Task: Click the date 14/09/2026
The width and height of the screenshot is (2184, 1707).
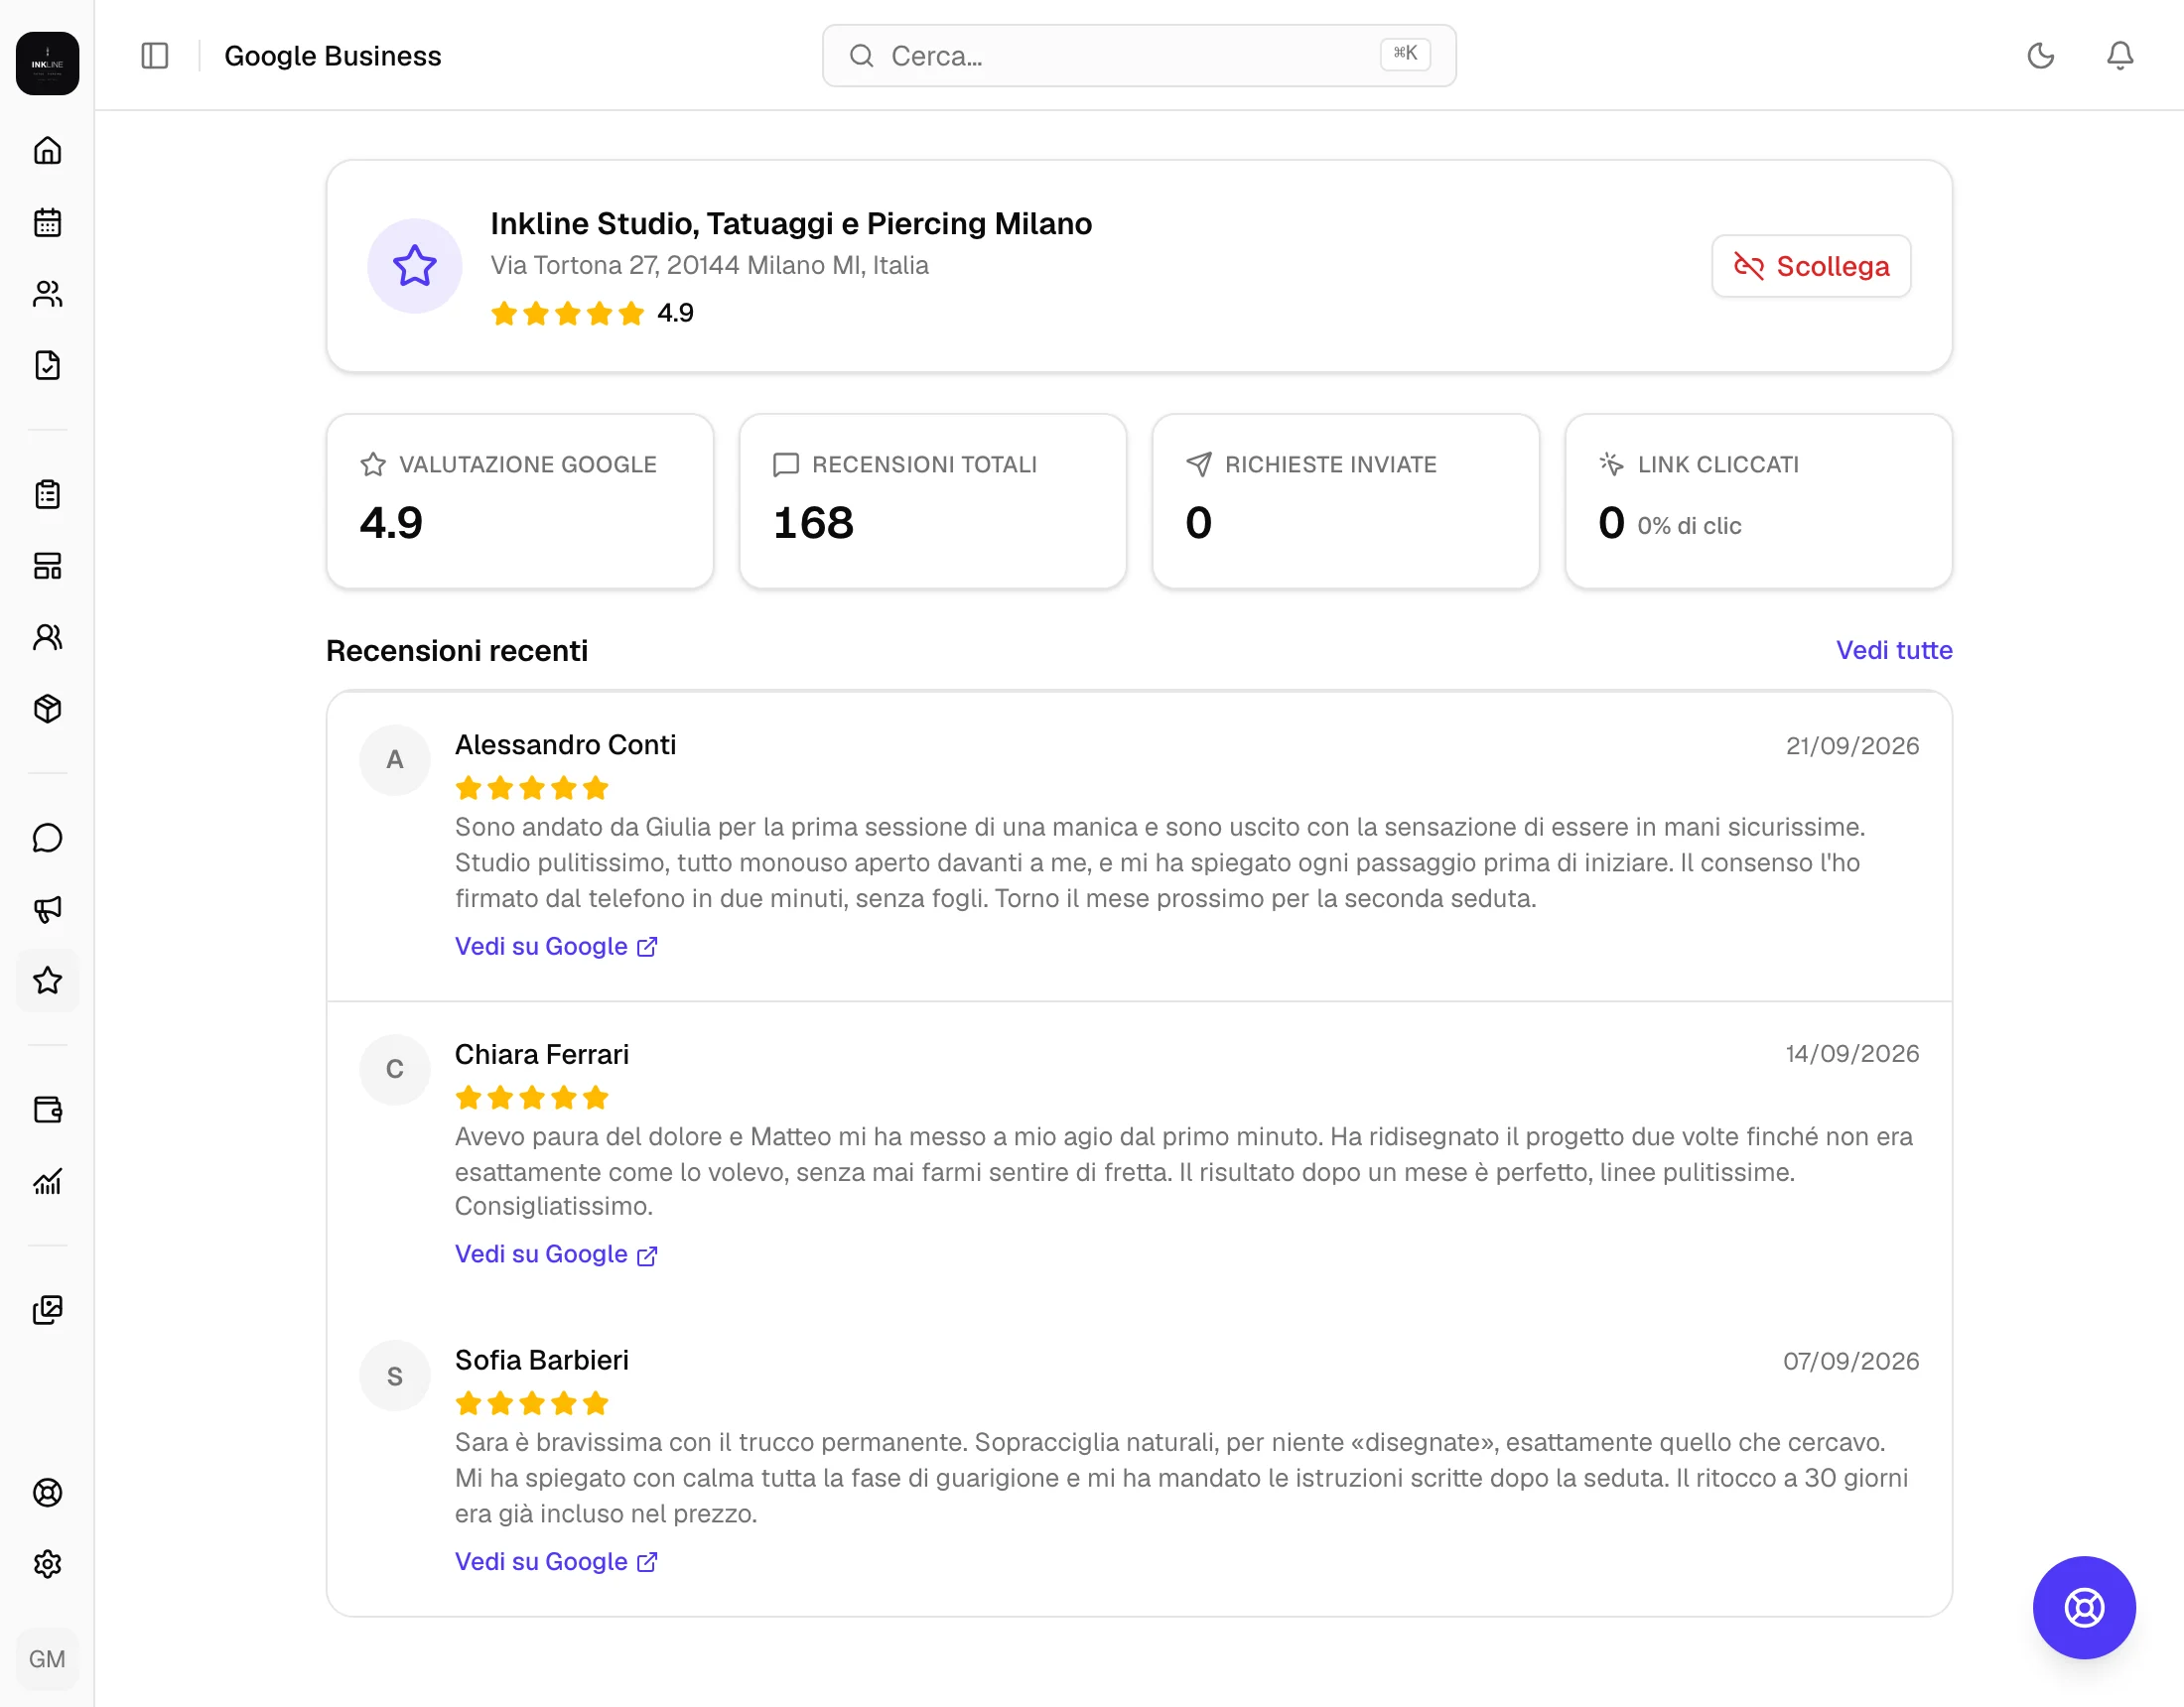Action: [1852, 1054]
